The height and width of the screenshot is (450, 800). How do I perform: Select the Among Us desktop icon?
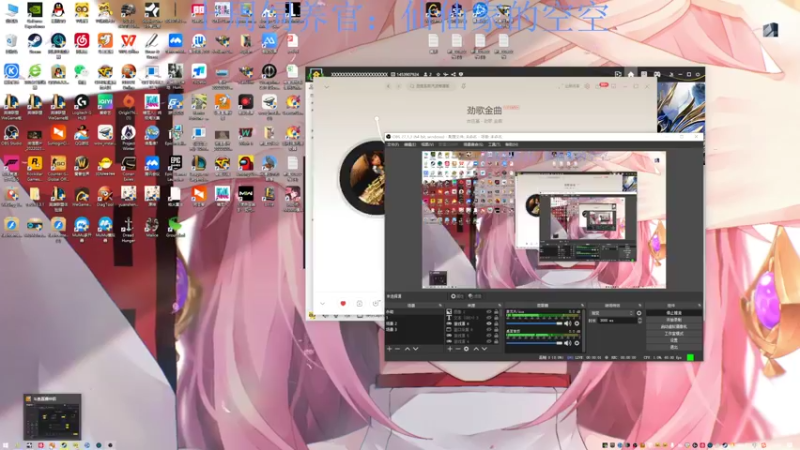tap(246, 163)
